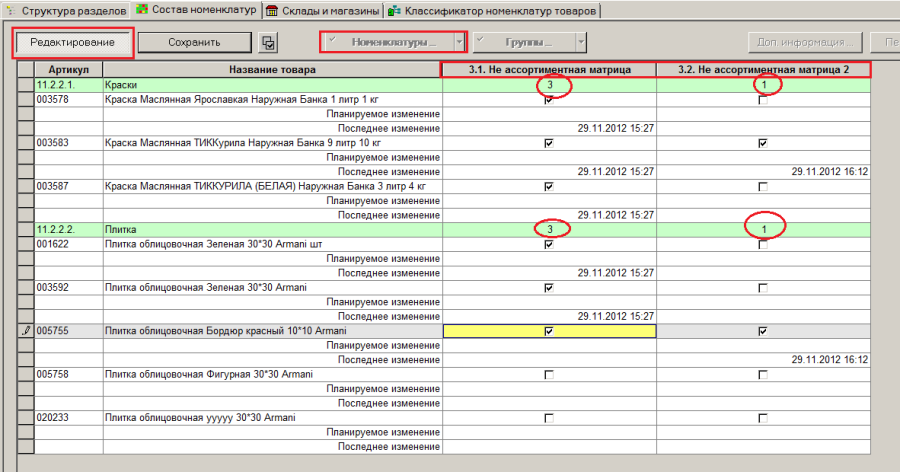Image resolution: width=900 pixels, height=472 pixels.
Task: Switch to Состав номенклатур tab
Action: tap(196, 10)
